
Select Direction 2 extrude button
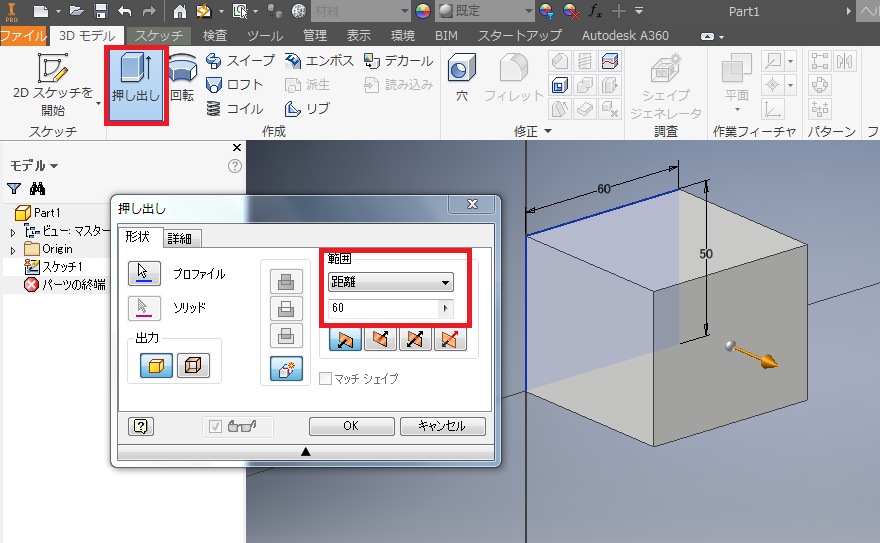380,339
